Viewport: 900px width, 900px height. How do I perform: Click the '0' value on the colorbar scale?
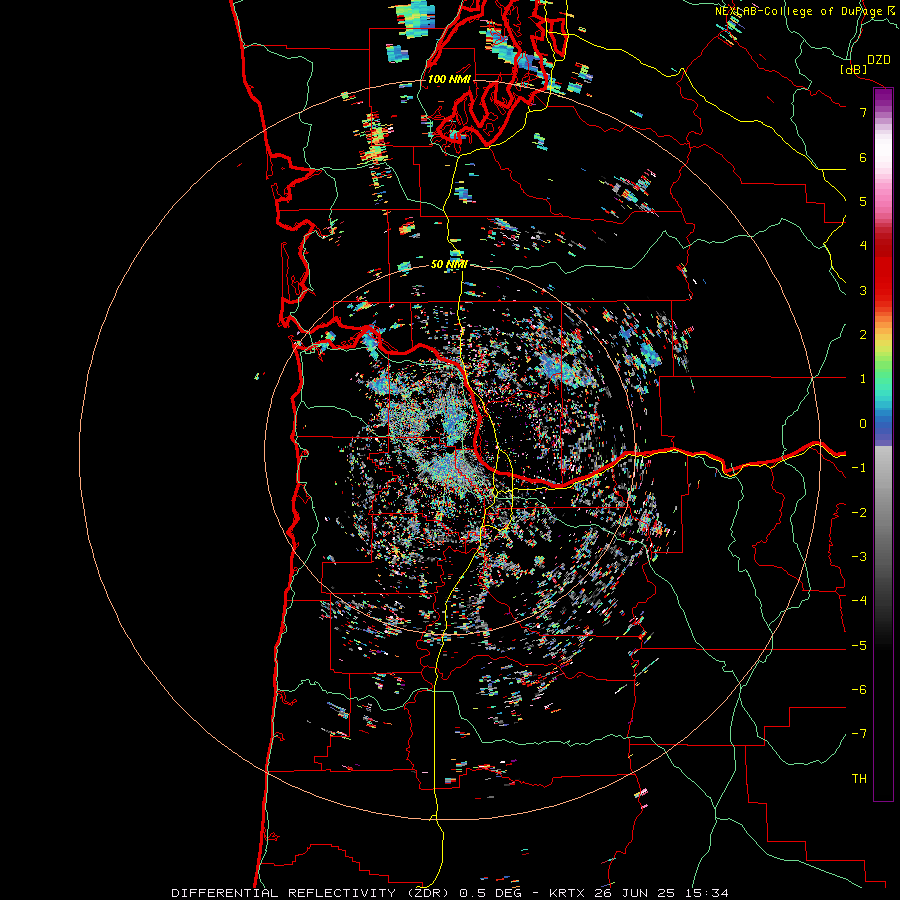tap(863, 424)
